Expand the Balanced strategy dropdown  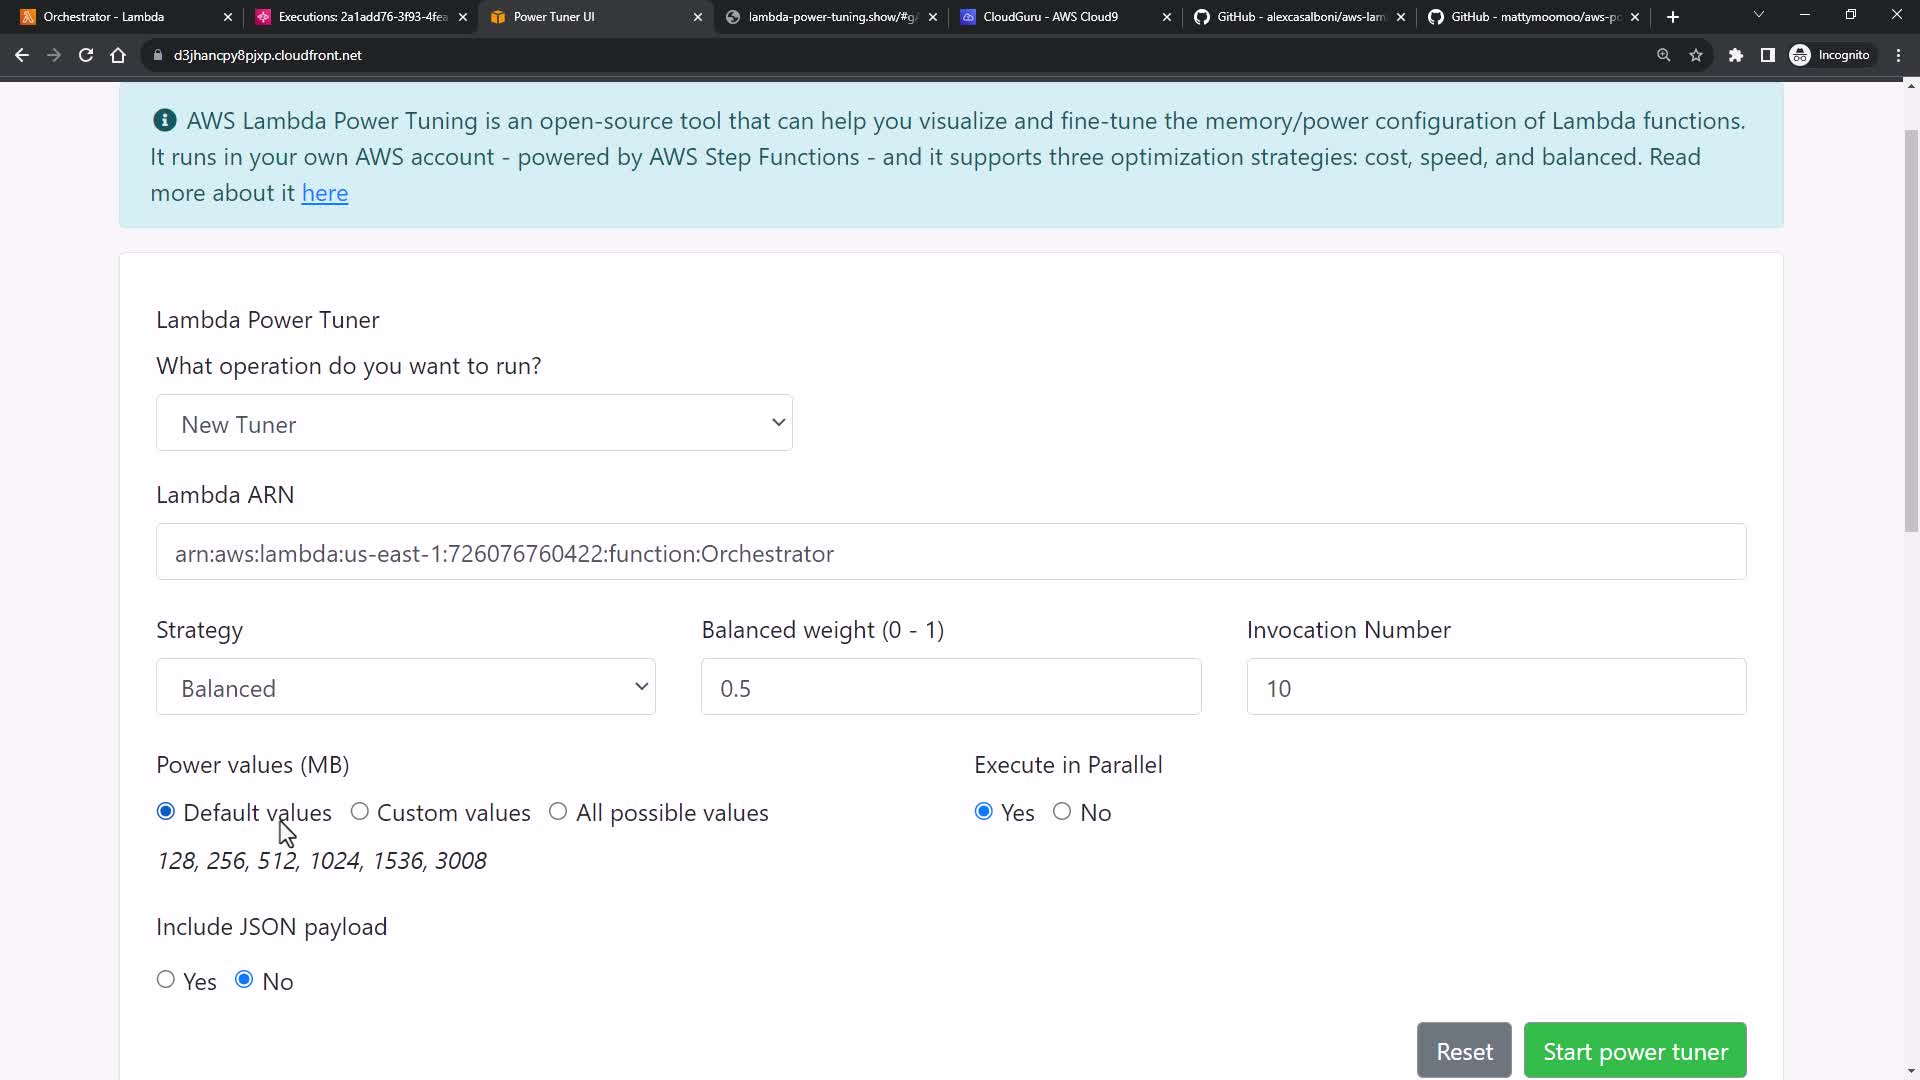pos(405,687)
